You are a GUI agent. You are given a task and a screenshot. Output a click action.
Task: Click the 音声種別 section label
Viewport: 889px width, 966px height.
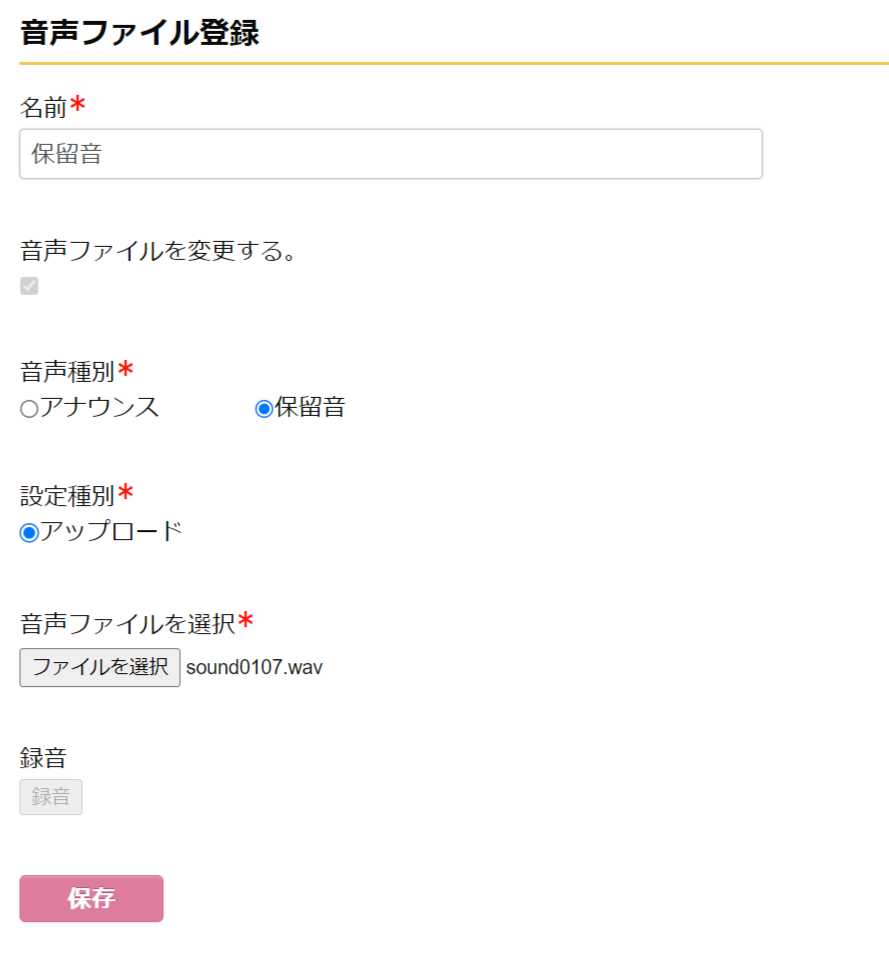(x=67, y=373)
